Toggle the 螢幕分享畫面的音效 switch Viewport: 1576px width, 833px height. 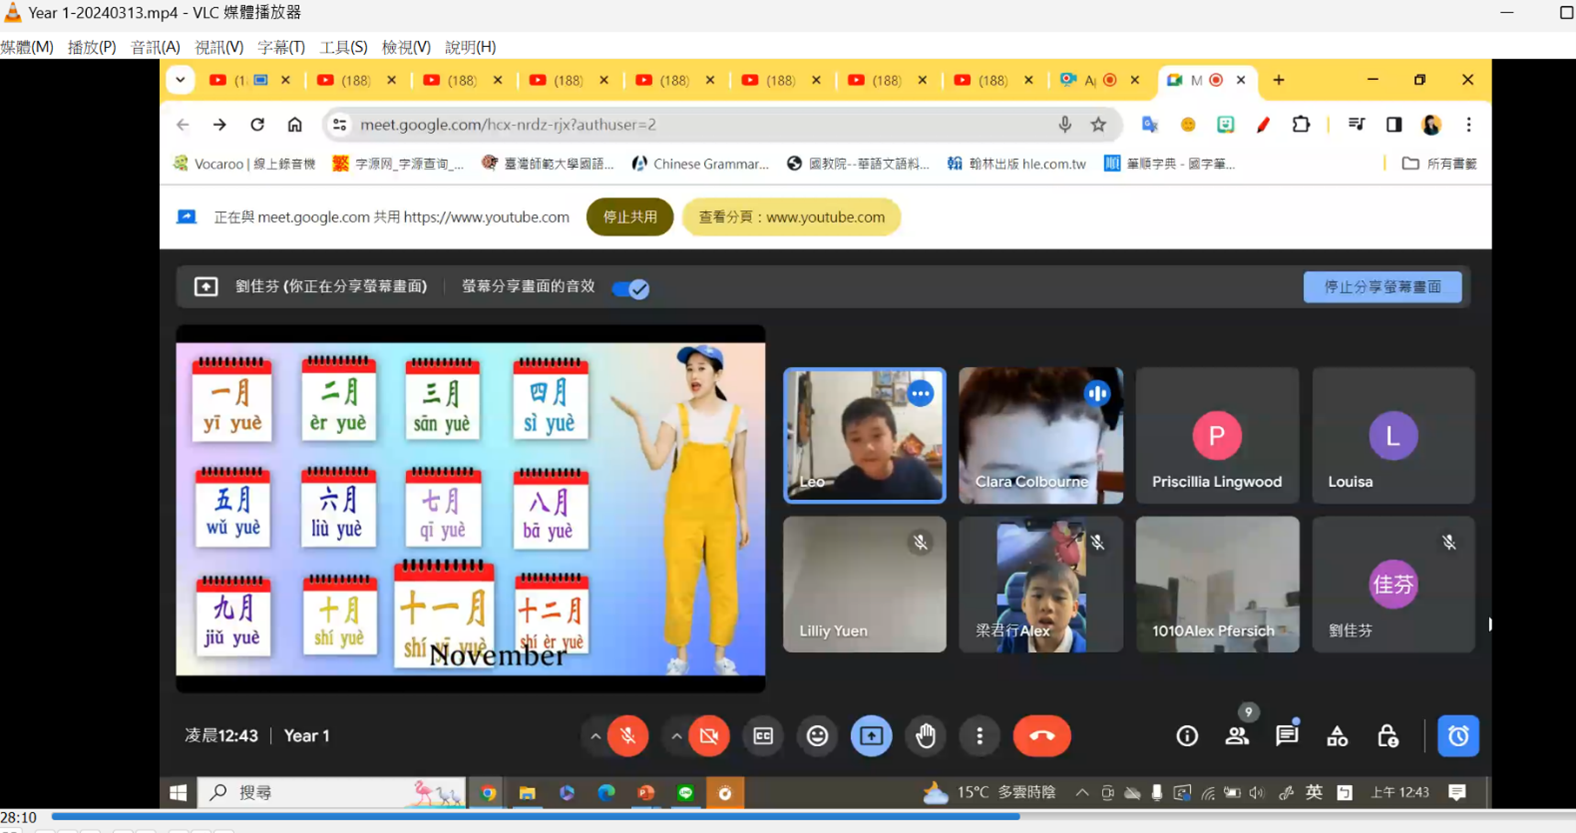click(631, 289)
